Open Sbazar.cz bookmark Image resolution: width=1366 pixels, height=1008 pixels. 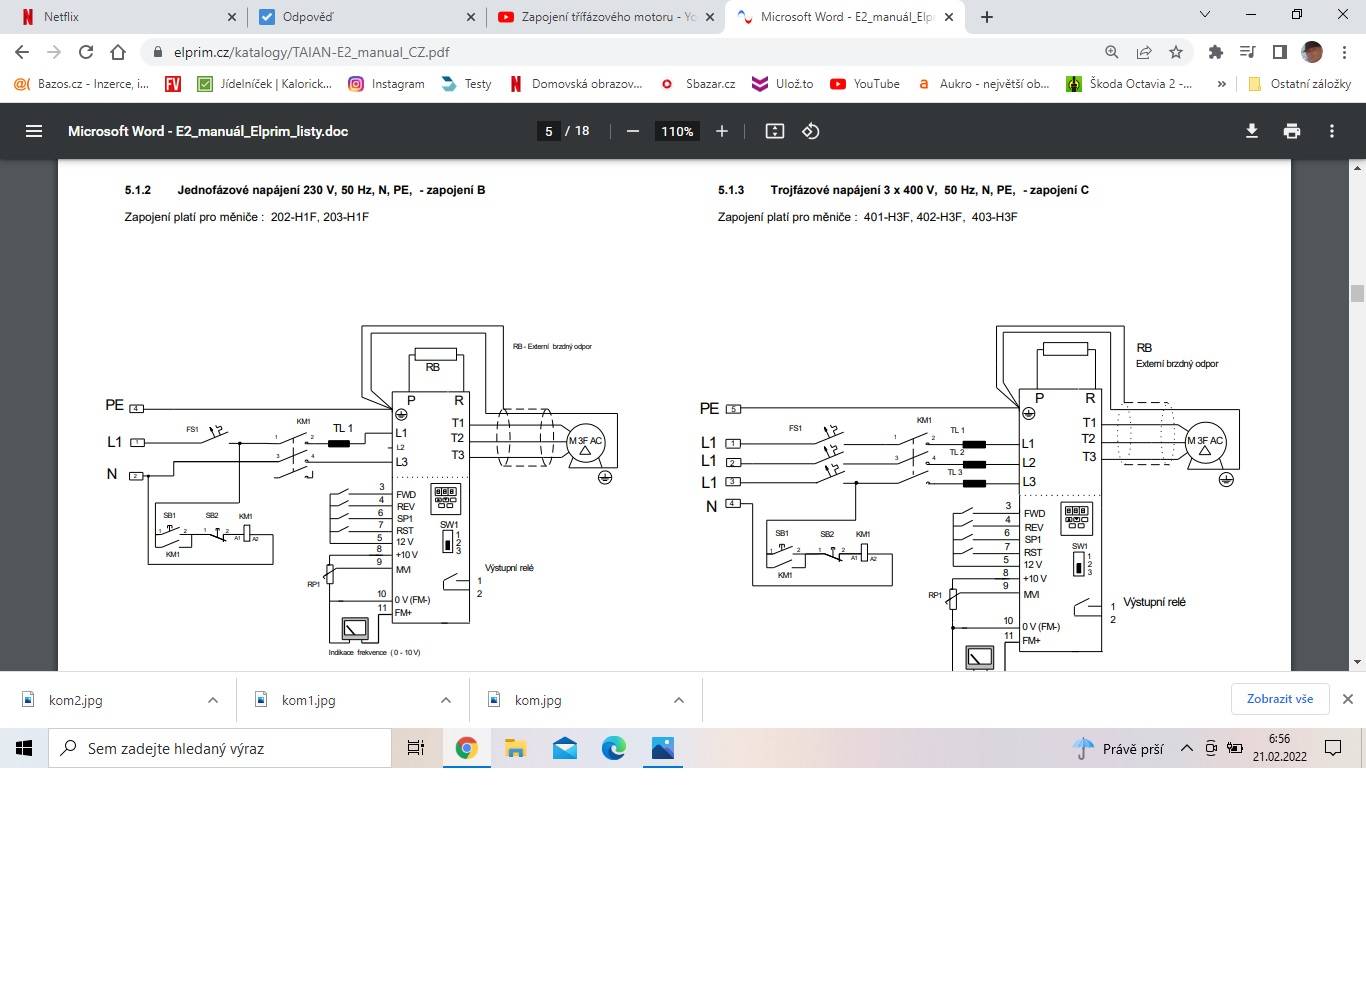tap(699, 84)
